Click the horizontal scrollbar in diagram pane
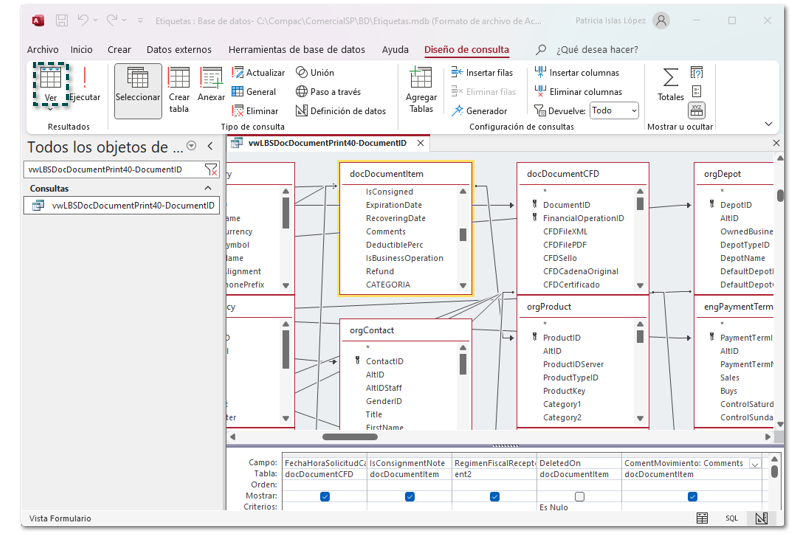The width and height of the screenshot is (793, 535). coord(350,436)
